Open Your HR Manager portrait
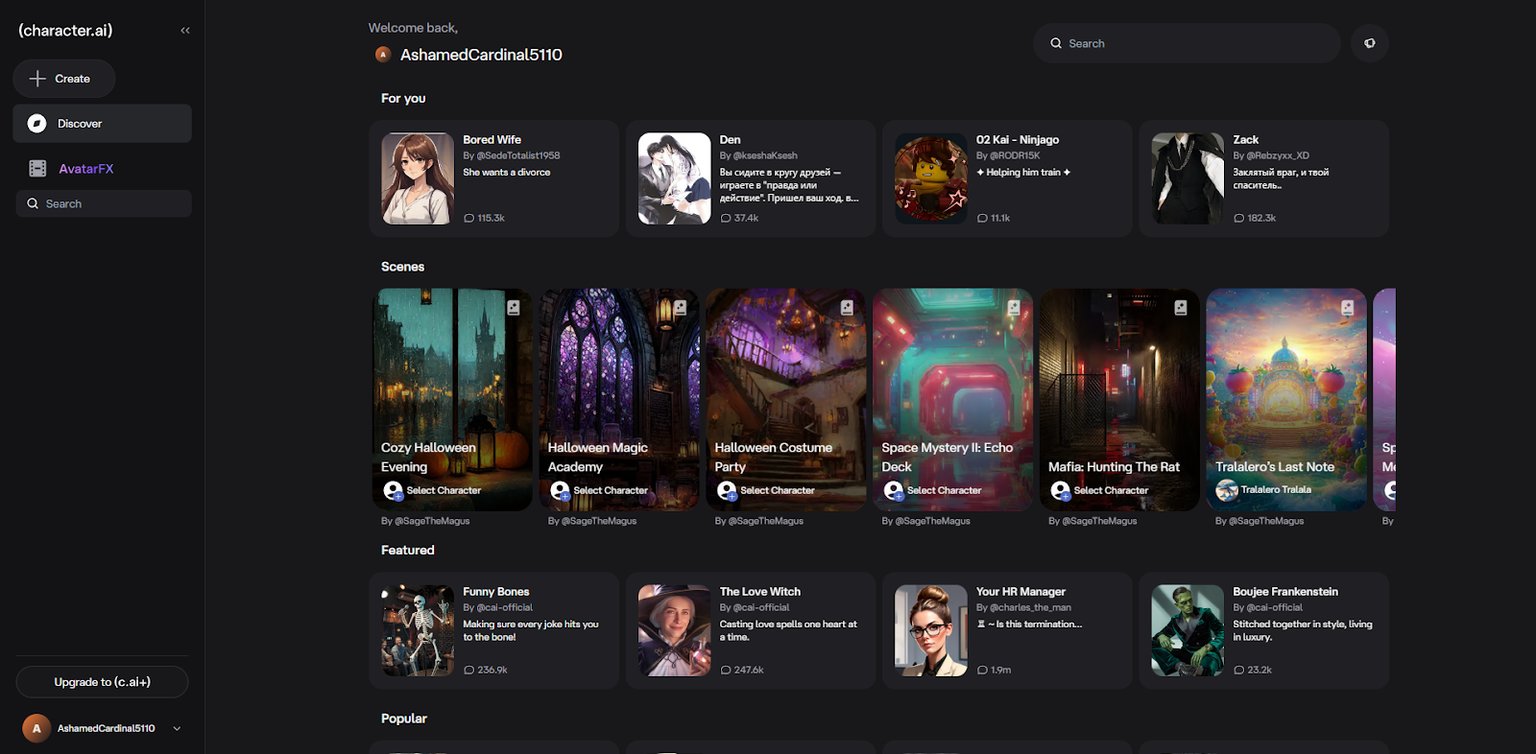The image size is (1536, 754). (931, 631)
